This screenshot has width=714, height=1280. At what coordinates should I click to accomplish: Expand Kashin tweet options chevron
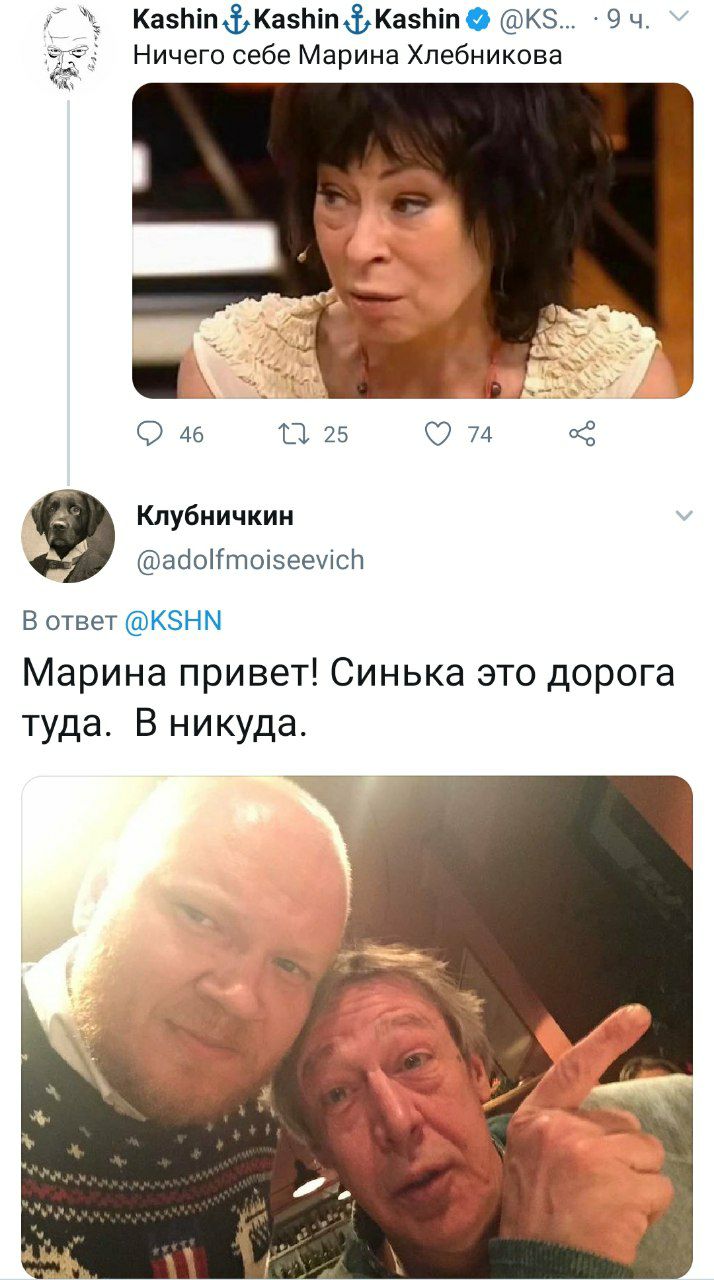(x=679, y=16)
